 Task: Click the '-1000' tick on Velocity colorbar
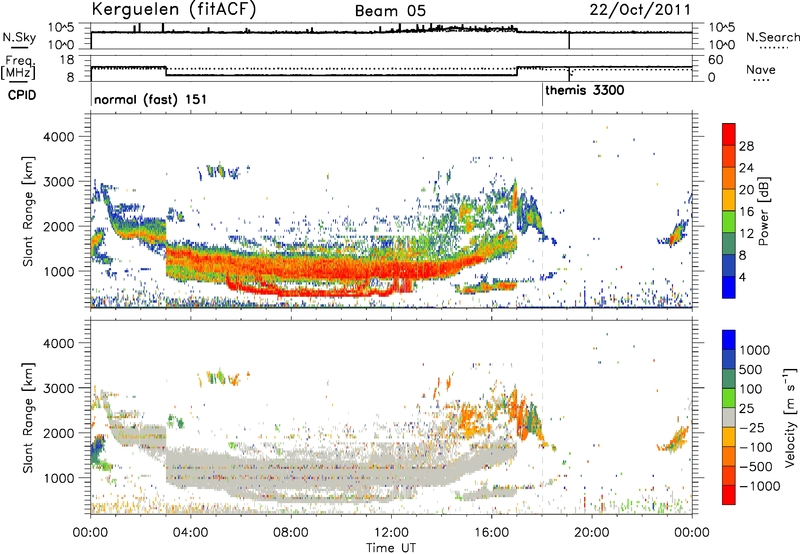pos(760,486)
